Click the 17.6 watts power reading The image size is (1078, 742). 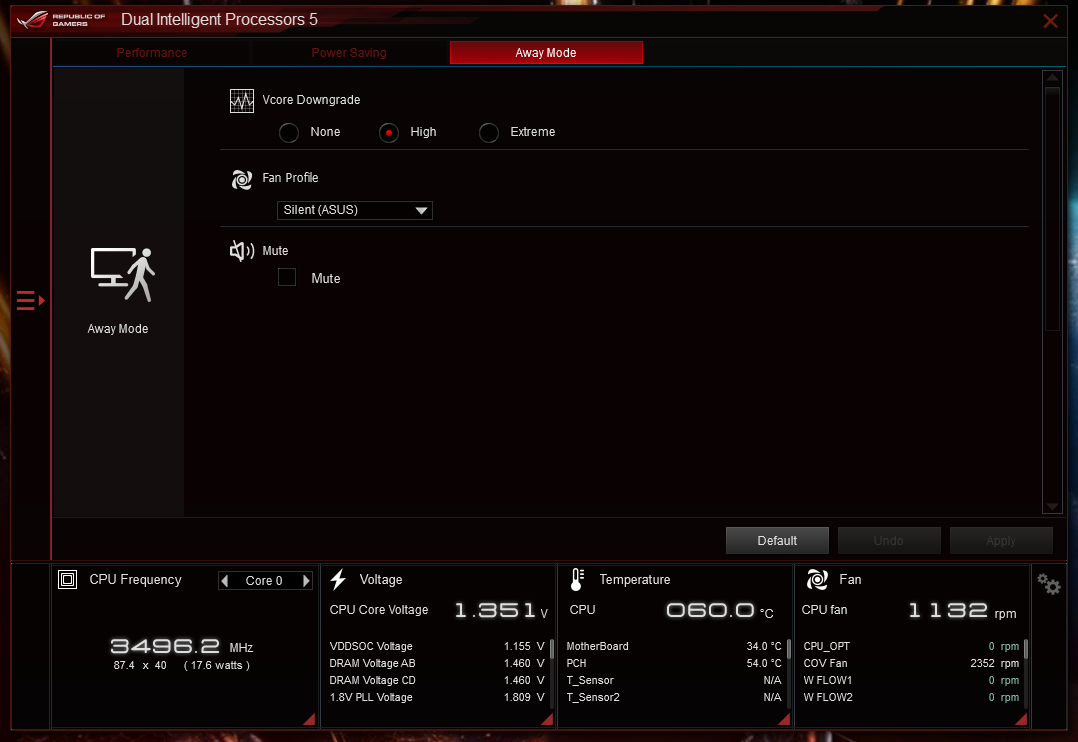click(217, 666)
